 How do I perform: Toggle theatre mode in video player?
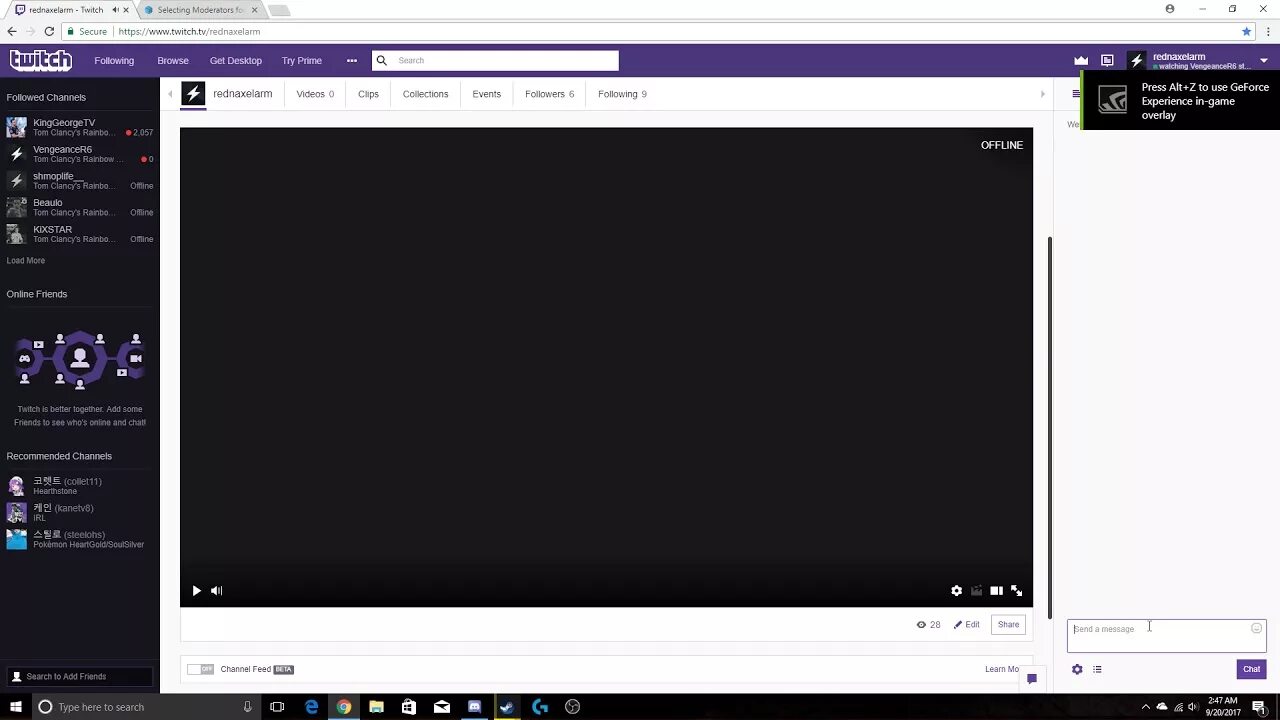point(996,591)
